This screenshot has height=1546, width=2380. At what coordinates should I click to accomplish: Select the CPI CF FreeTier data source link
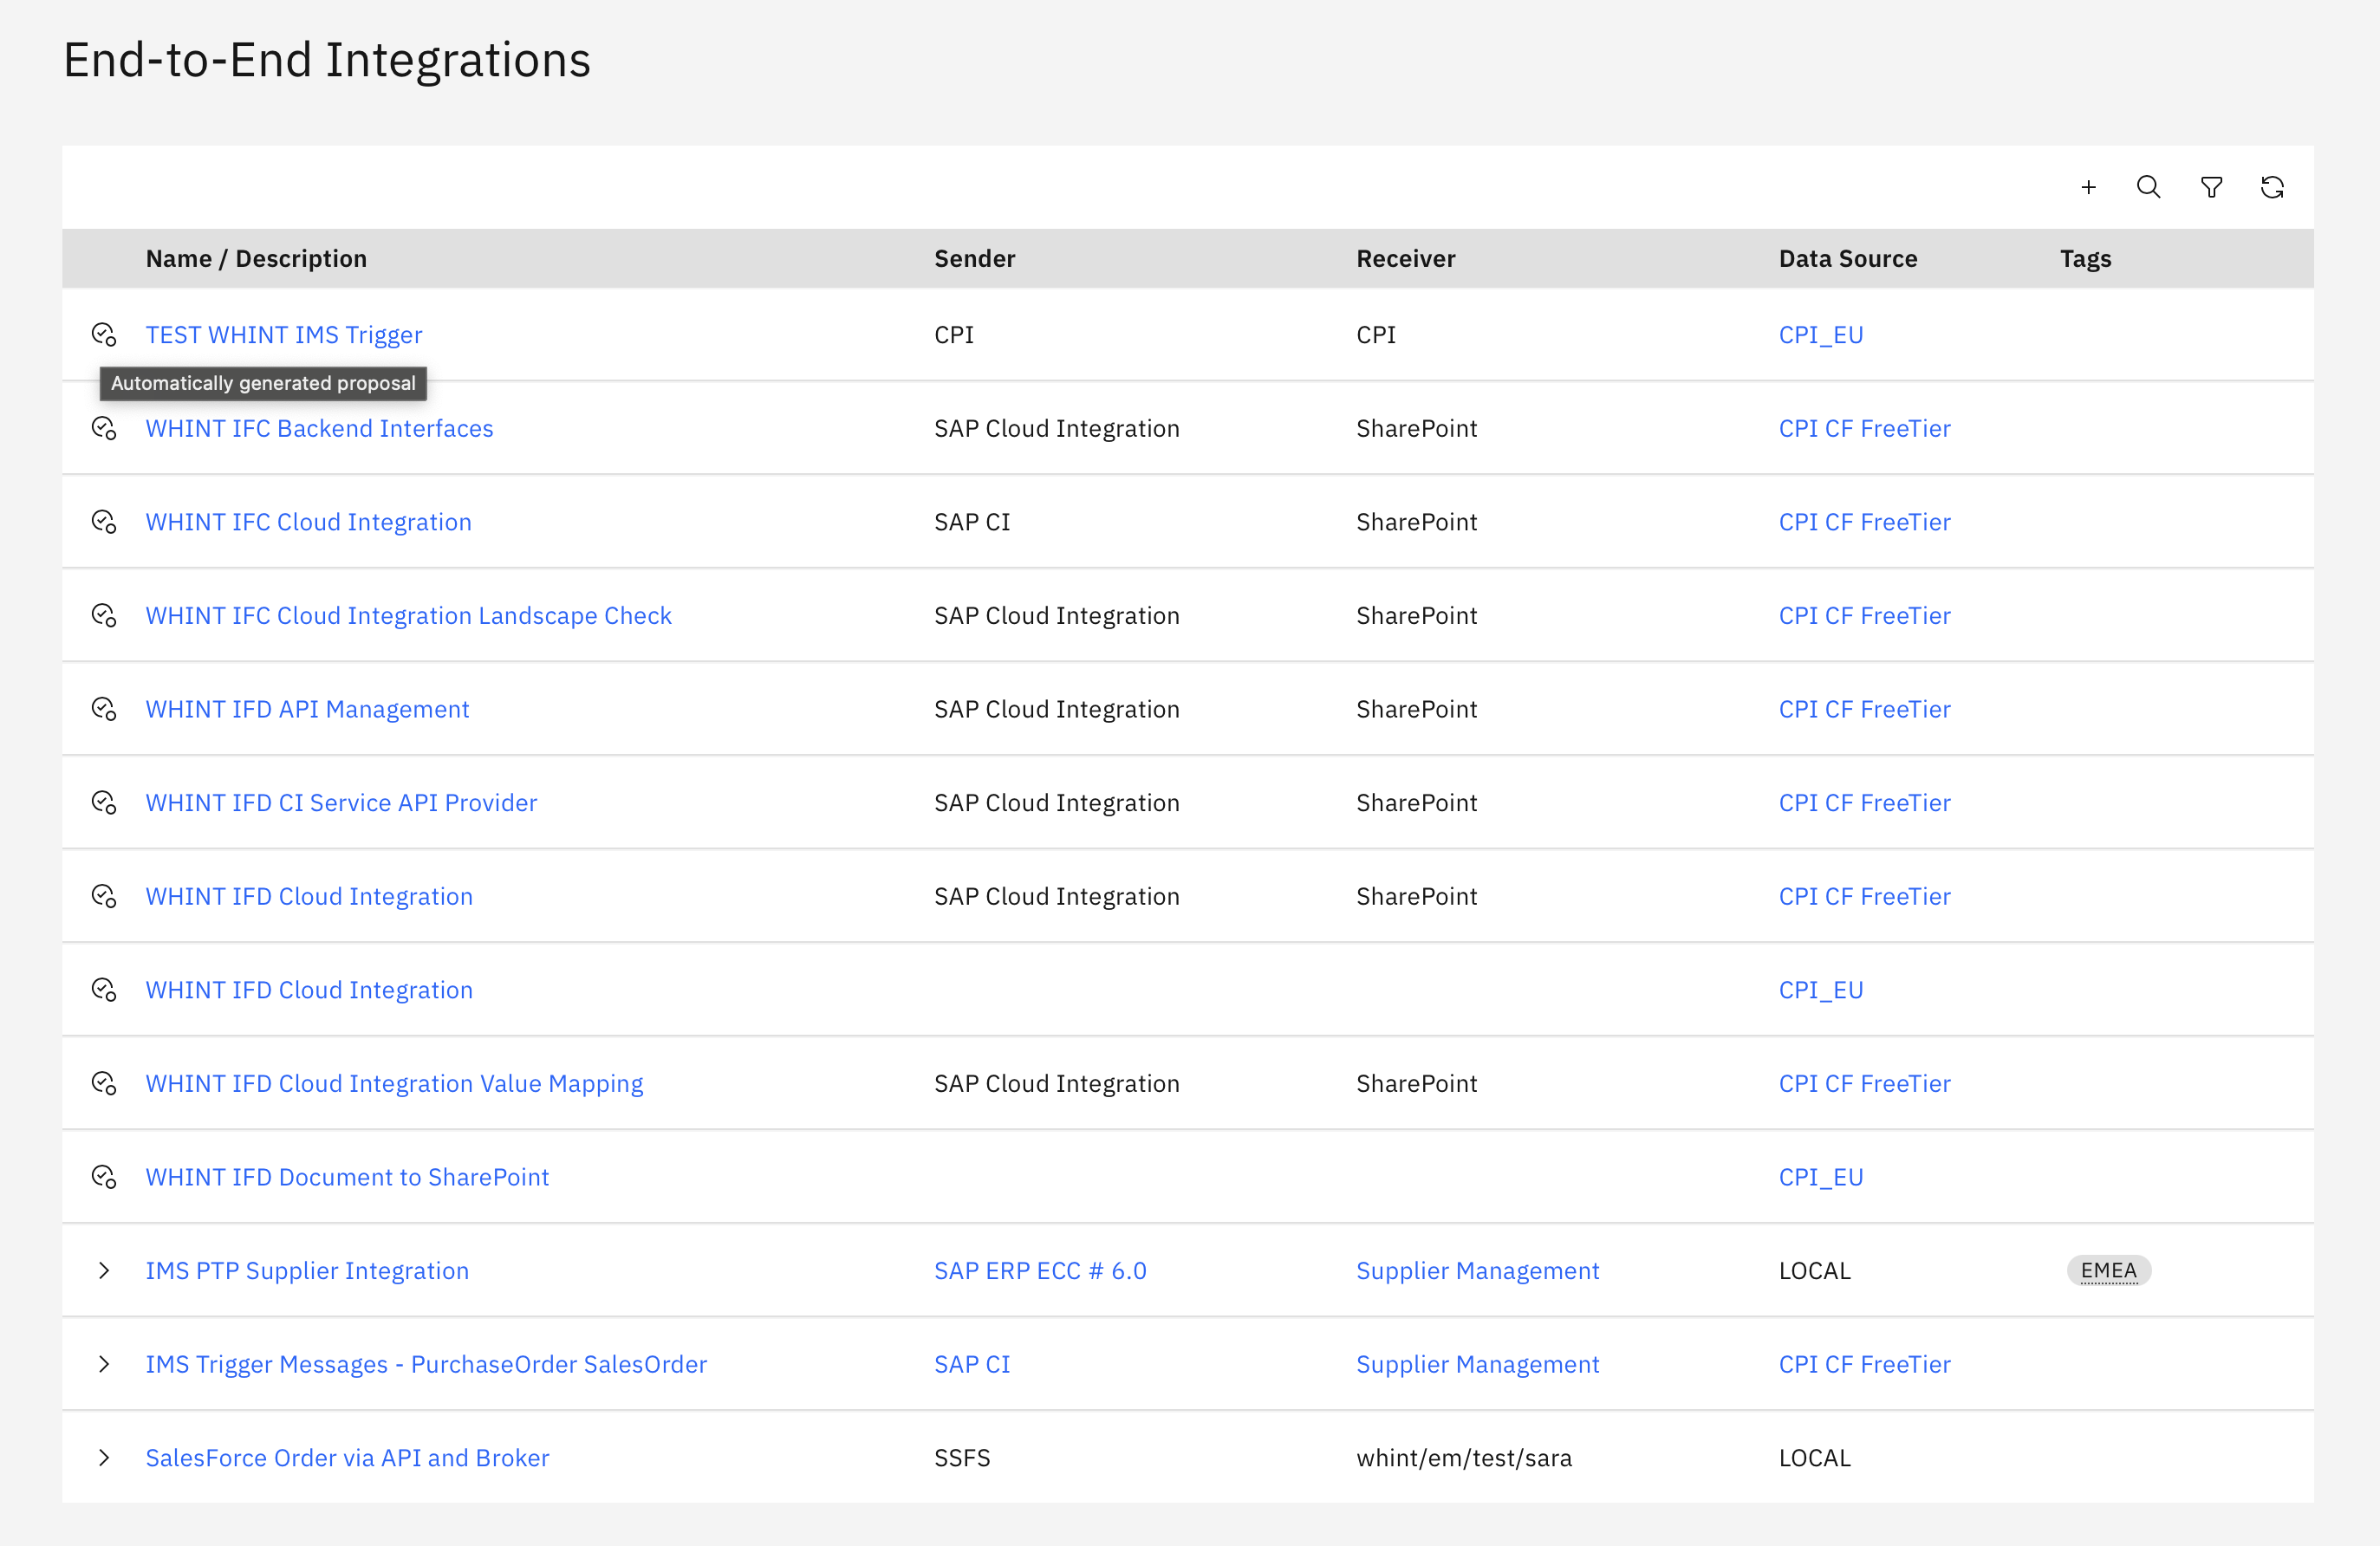[1865, 427]
